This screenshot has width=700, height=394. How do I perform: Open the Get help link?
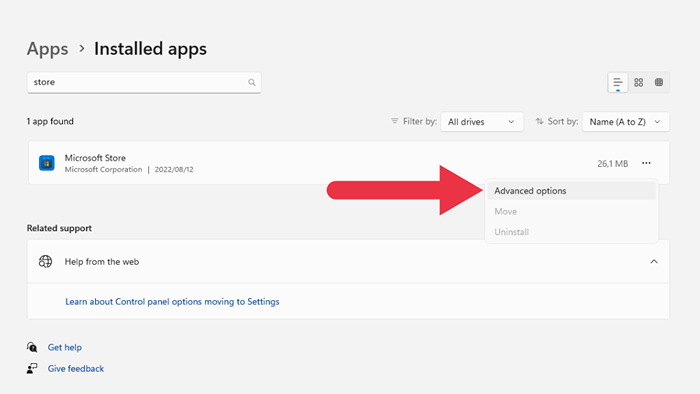pyautogui.click(x=65, y=347)
